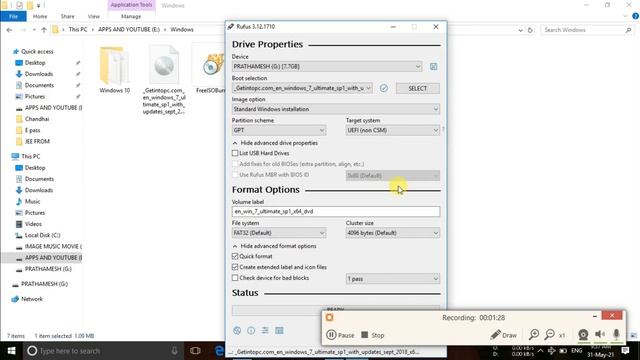Stop the screen recording
Image resolution: width=640 pixels, height=360 pixels.
pyautogui.click(x=373, y=335)
